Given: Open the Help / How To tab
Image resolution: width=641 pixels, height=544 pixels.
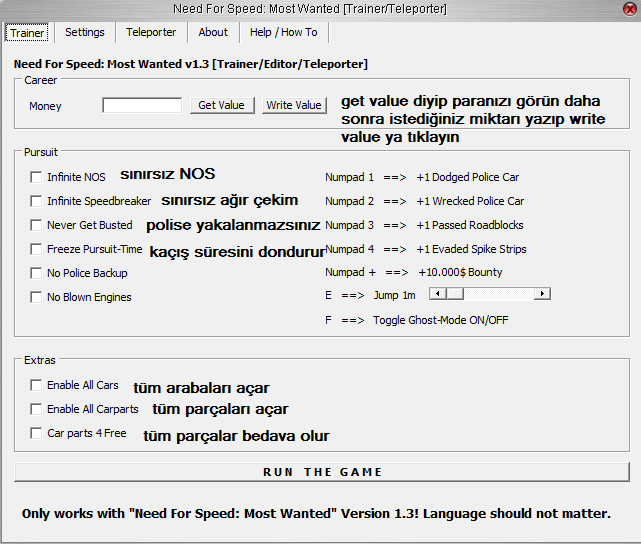Looking at the screenshot, I should [x=283, y=32].
